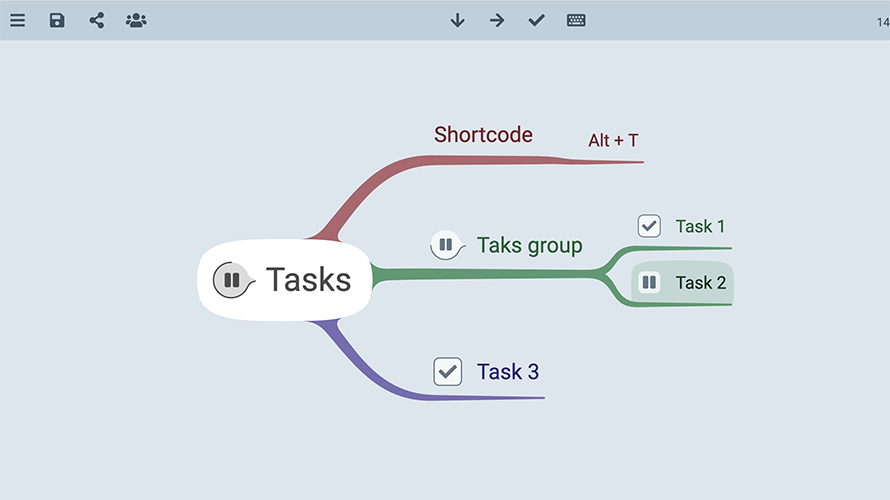The image size is (890, 500).
Task: Click the checkmark task toolbar icon
Action: tap(537, 20)
